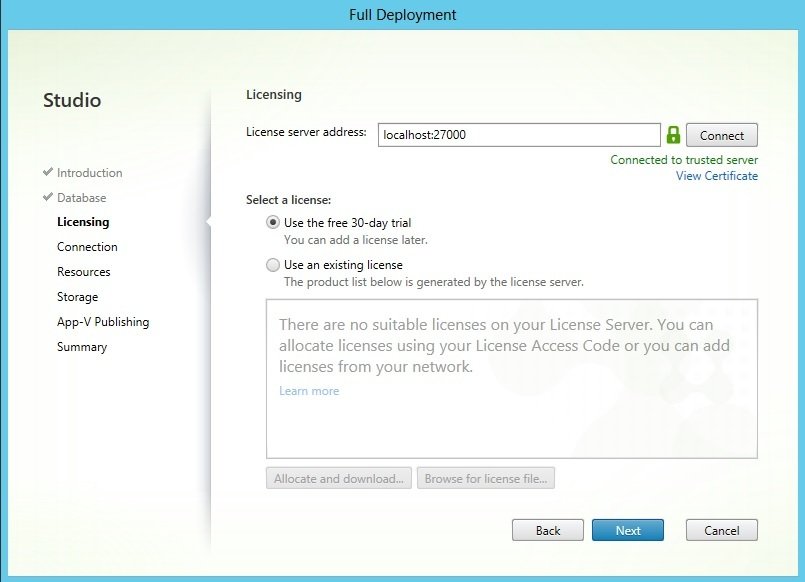
Task: Click the Studio heading
Action: point(72,100)
